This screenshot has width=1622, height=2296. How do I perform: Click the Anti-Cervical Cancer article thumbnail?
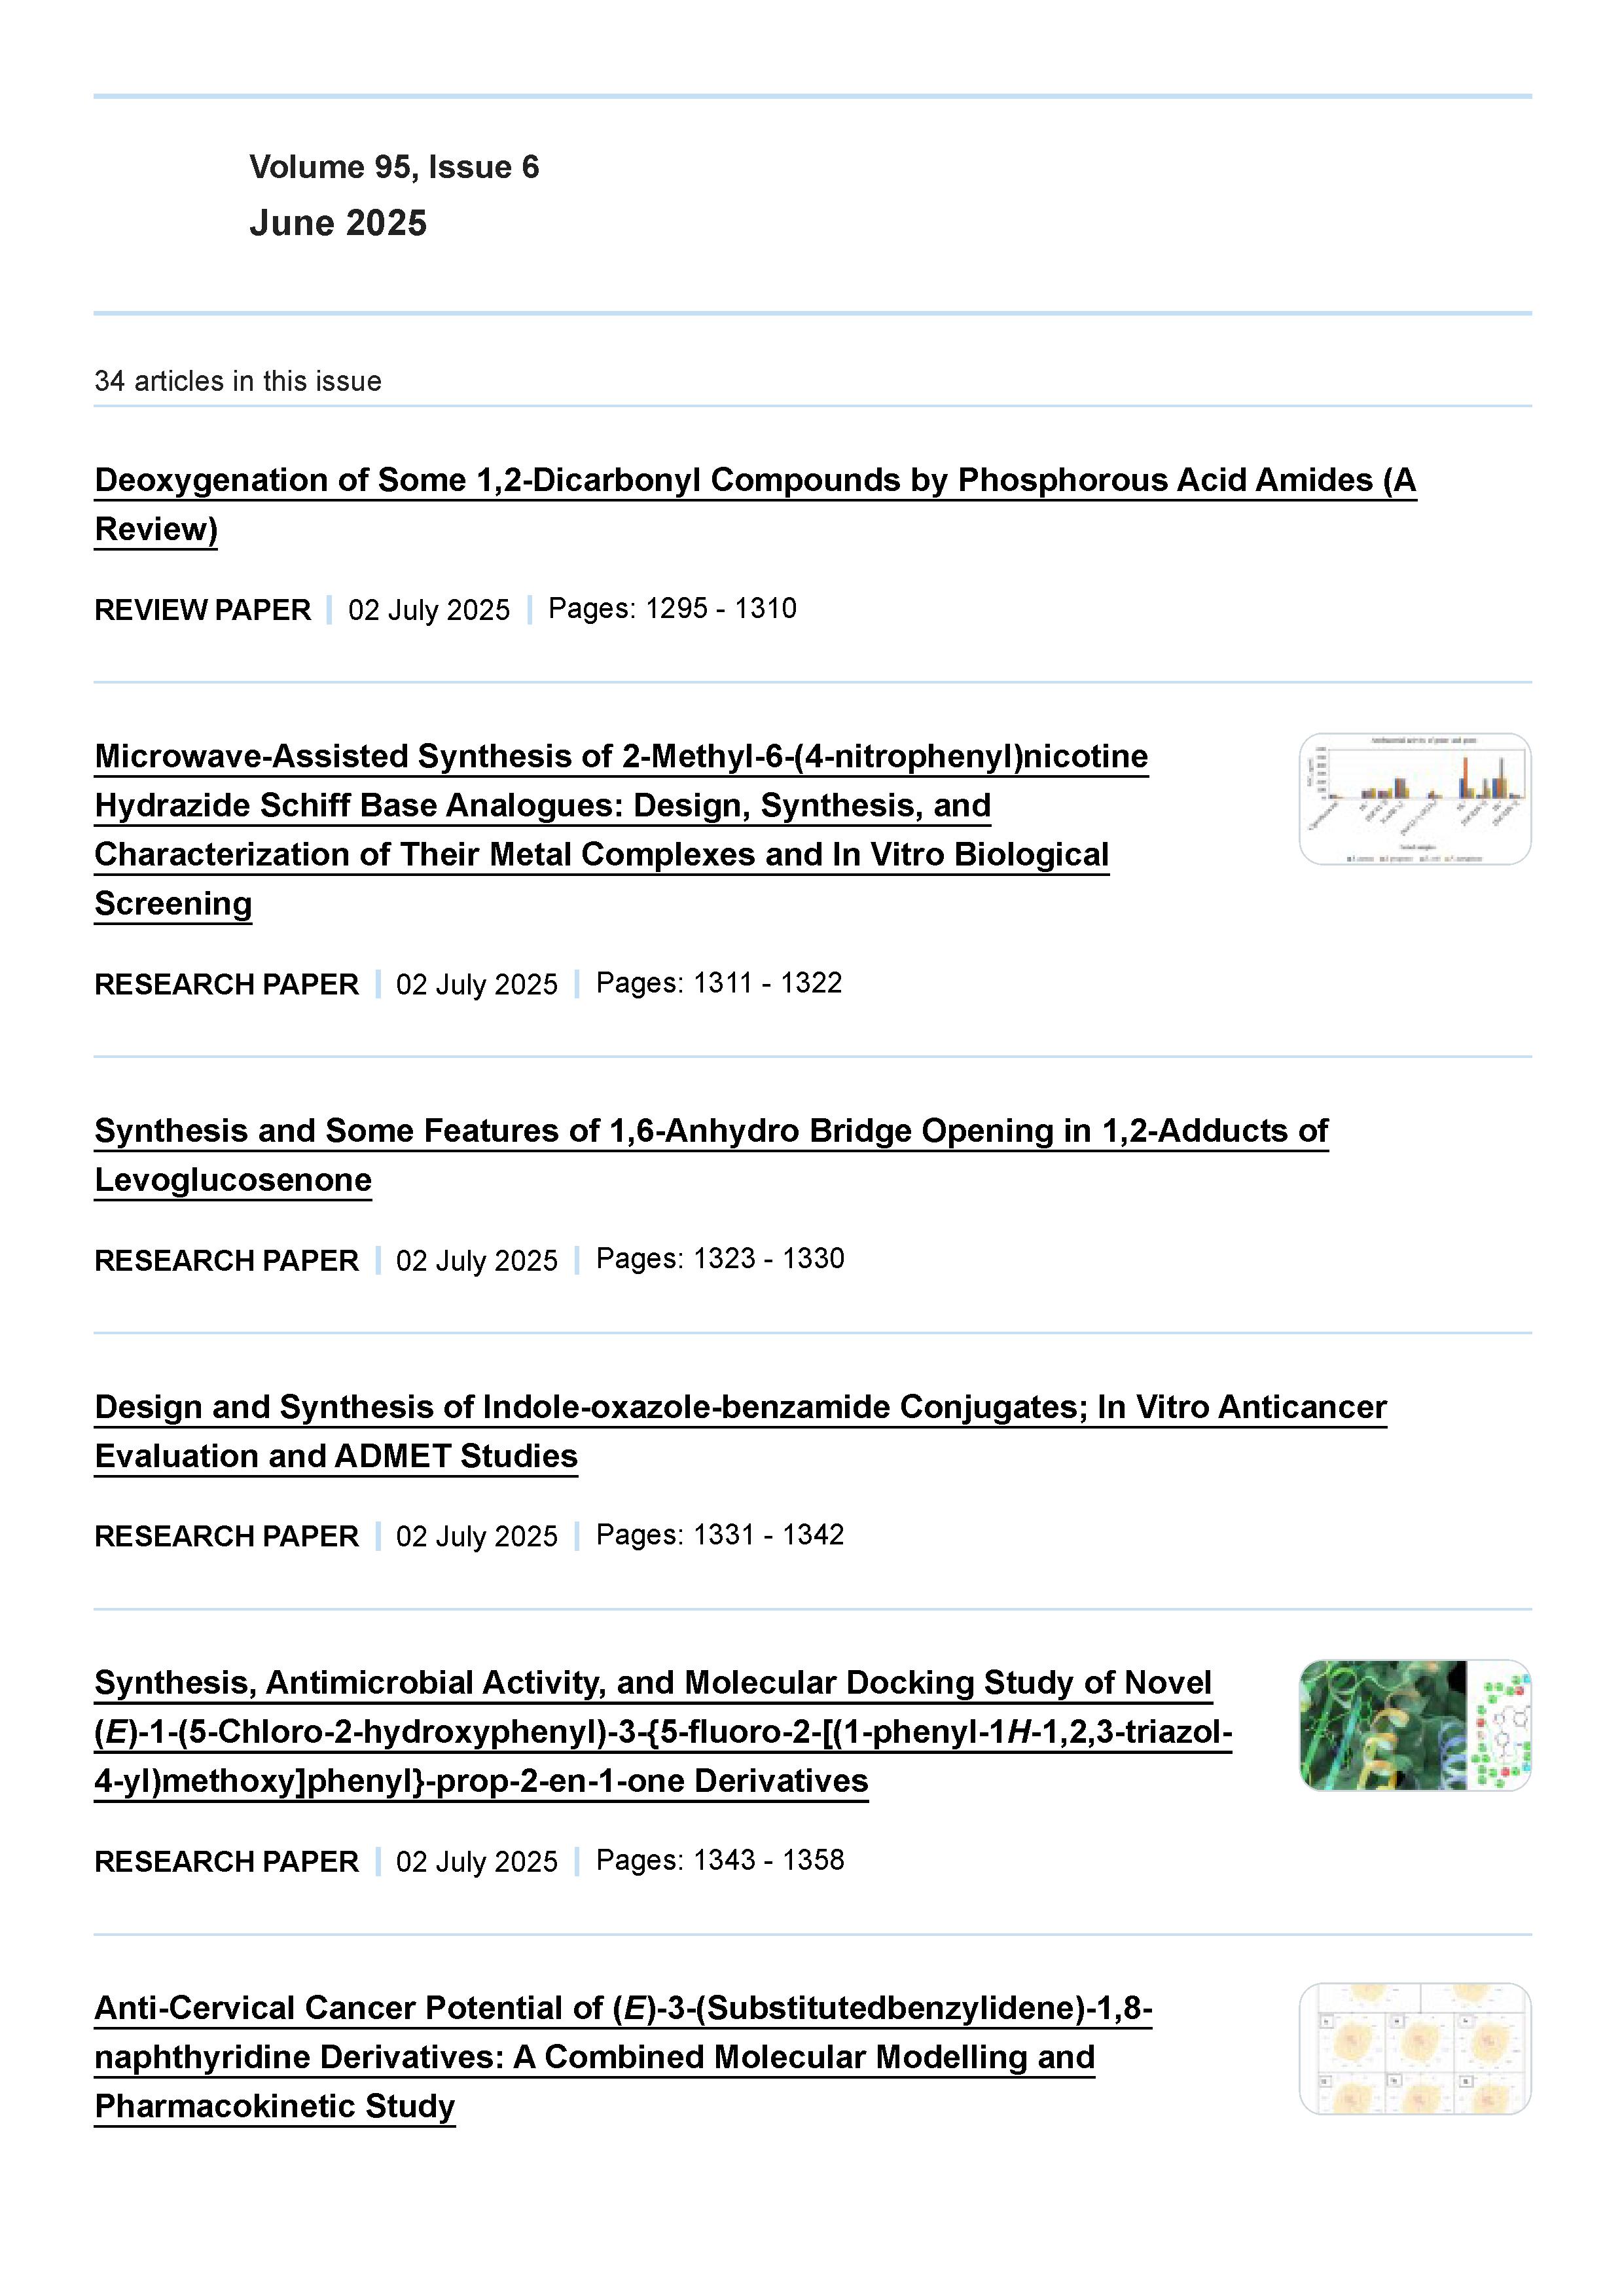pos(1414,2049)
